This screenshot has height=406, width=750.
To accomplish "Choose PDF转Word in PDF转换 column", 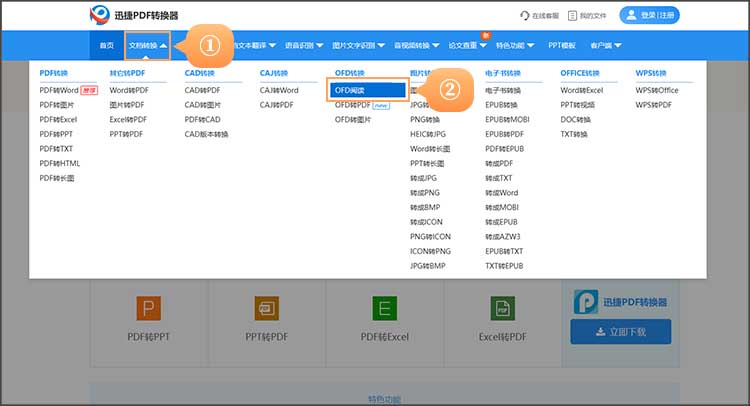I will tap(59, 90).
